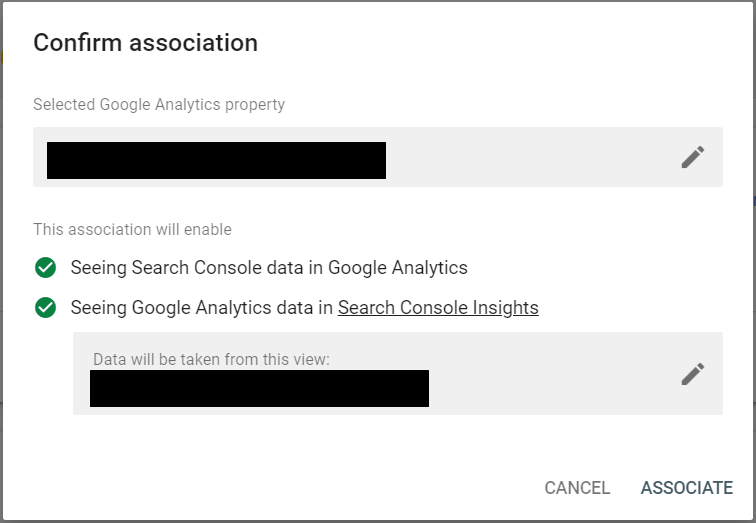This screenshot has height=523, width=756.
Task: Click gray space between property name and pencil
Action: coord(530,157)
